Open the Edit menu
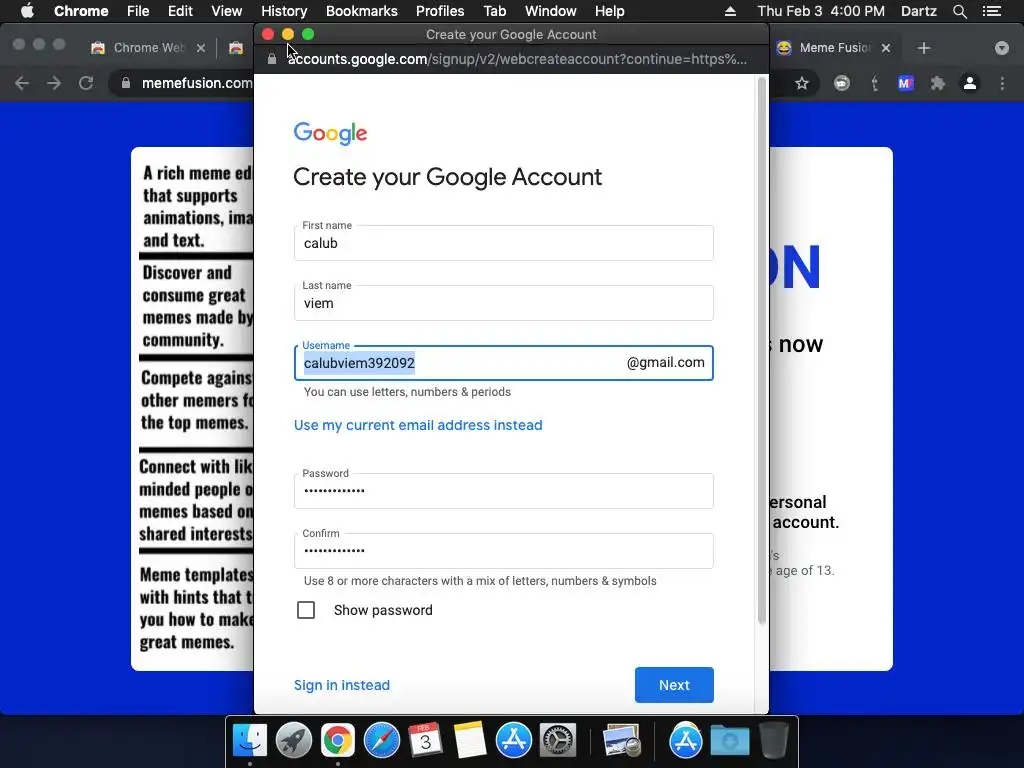The width and height of the screenshot is (1024, 768). coord(180,11)
